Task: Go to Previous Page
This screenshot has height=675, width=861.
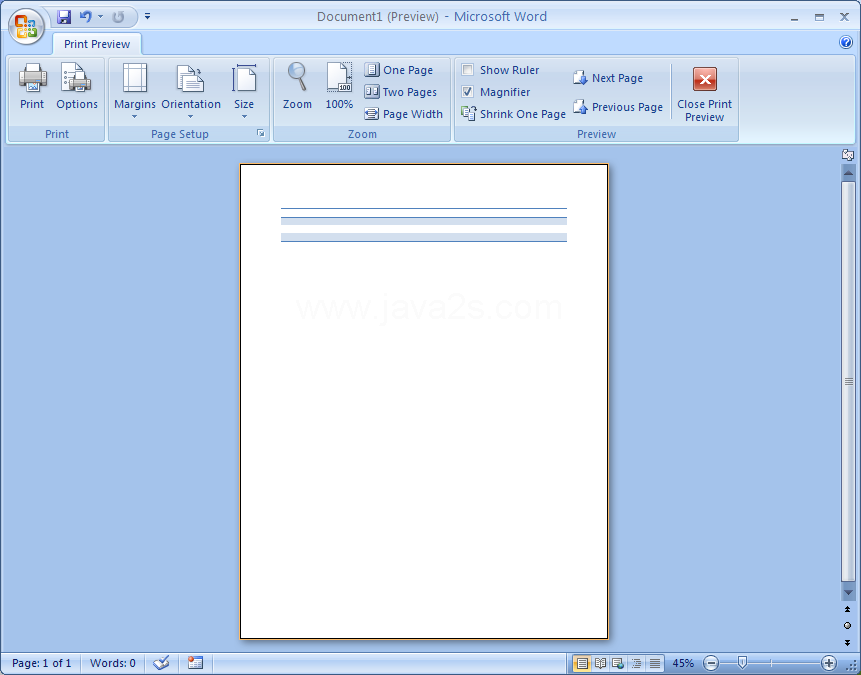Action: 618,107
